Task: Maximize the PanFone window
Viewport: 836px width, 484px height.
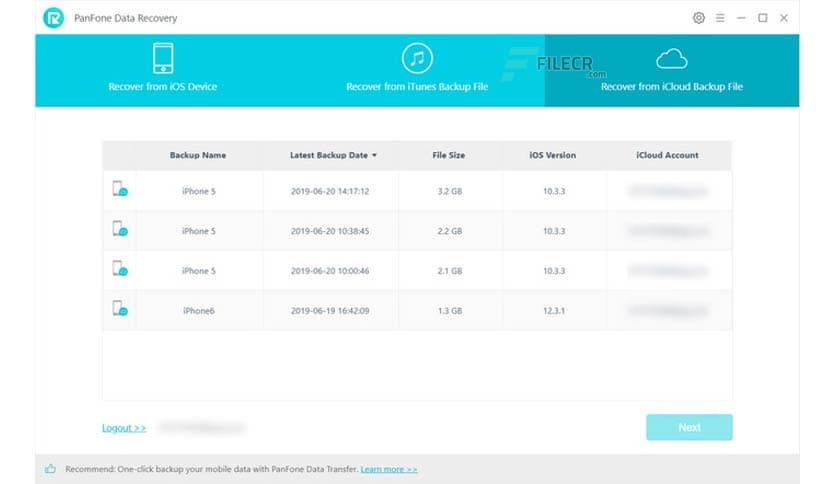Action: (762, 18)
